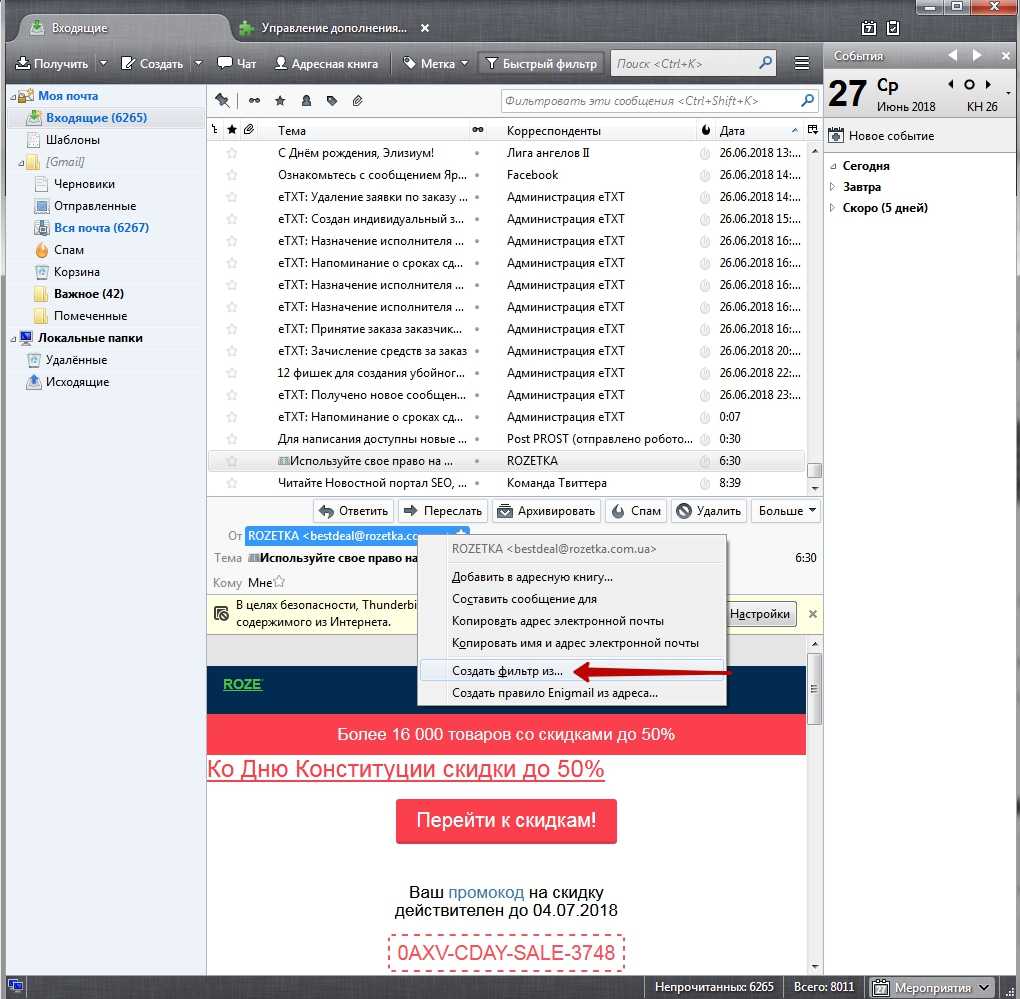Screen dimensions: 1020x999
Task: Choose 'Создать фильтр из...' in context menu
Action: 507,671
